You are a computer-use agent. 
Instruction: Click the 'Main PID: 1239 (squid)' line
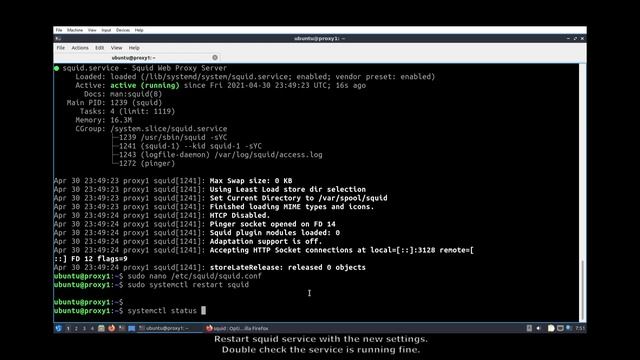pyautogui.click(x=114, y=103)
